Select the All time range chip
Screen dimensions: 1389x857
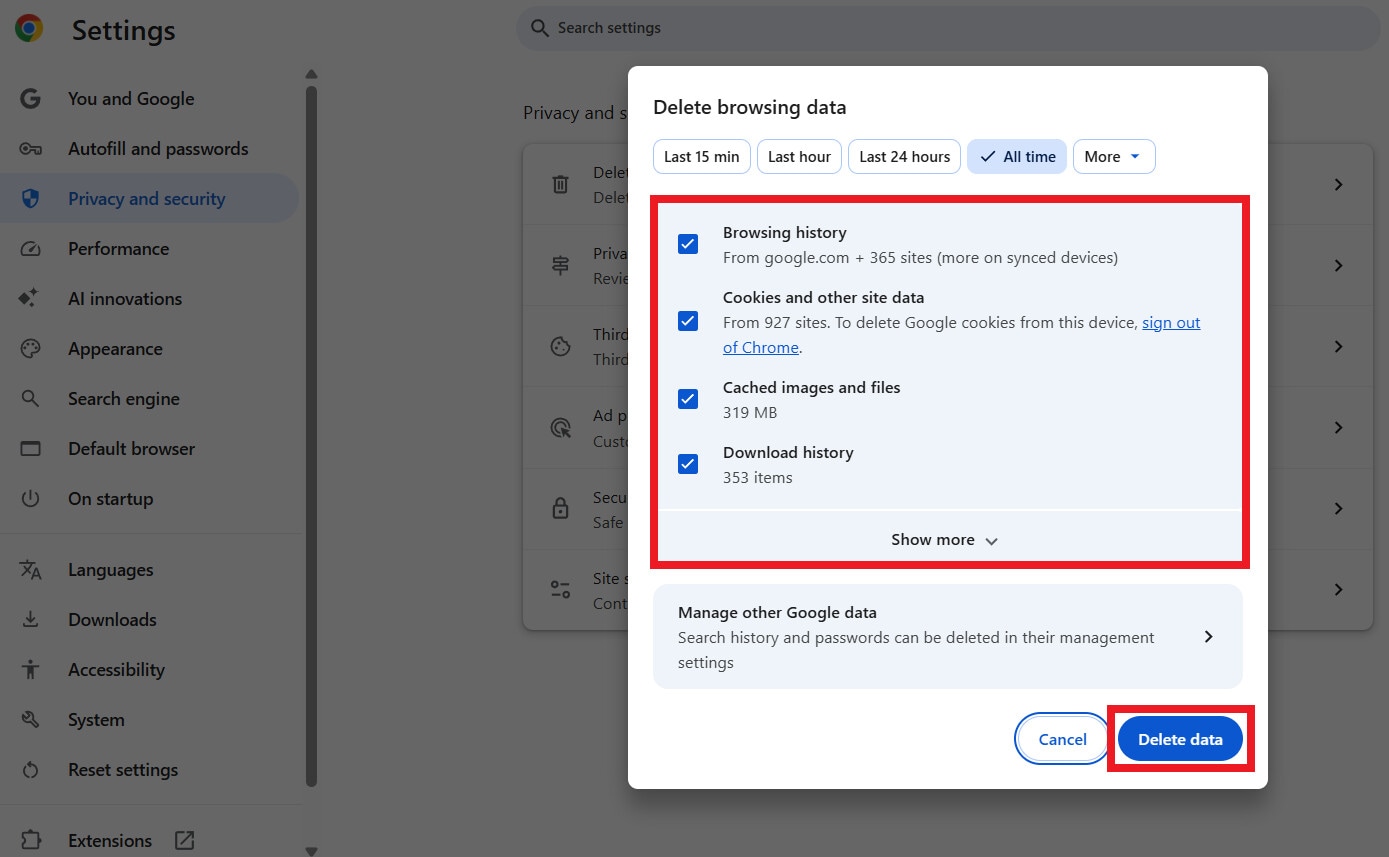[x=1017, y=157]
